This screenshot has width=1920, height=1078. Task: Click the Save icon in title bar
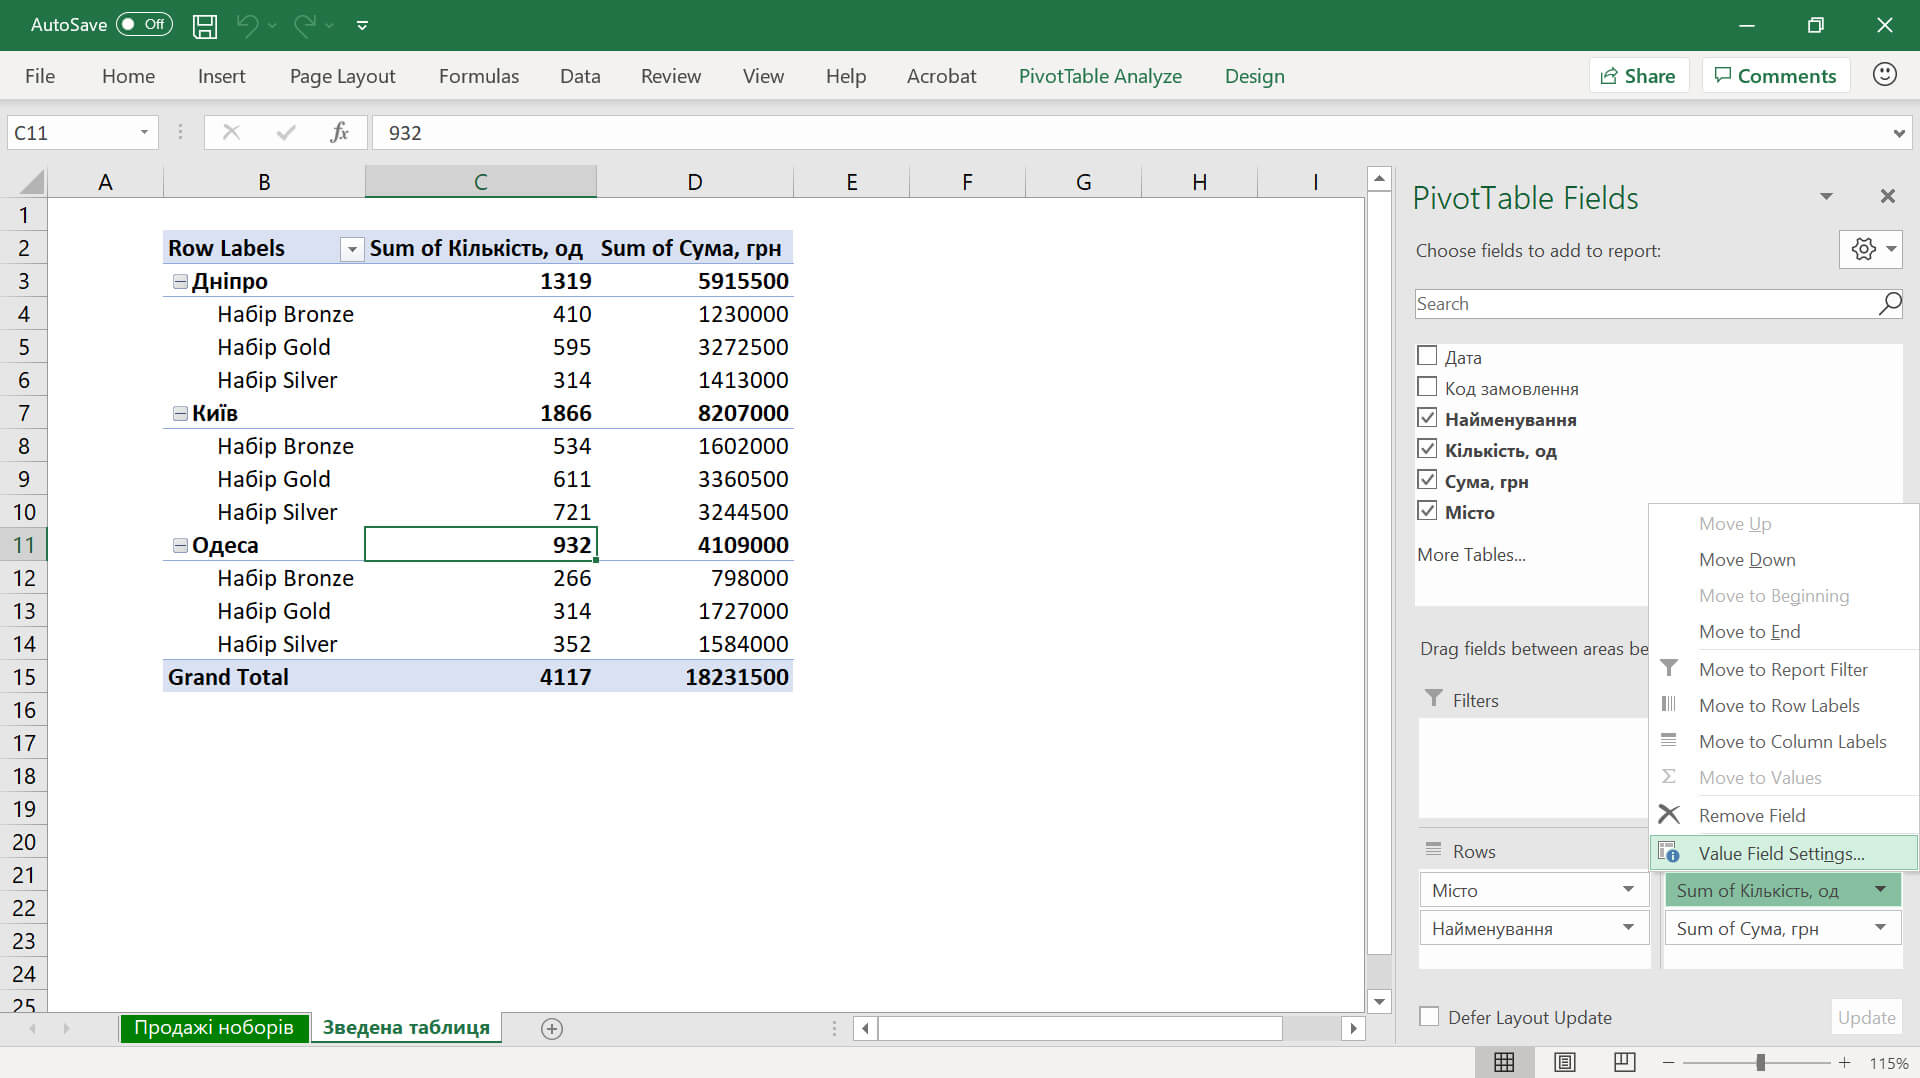click(205, 26)
